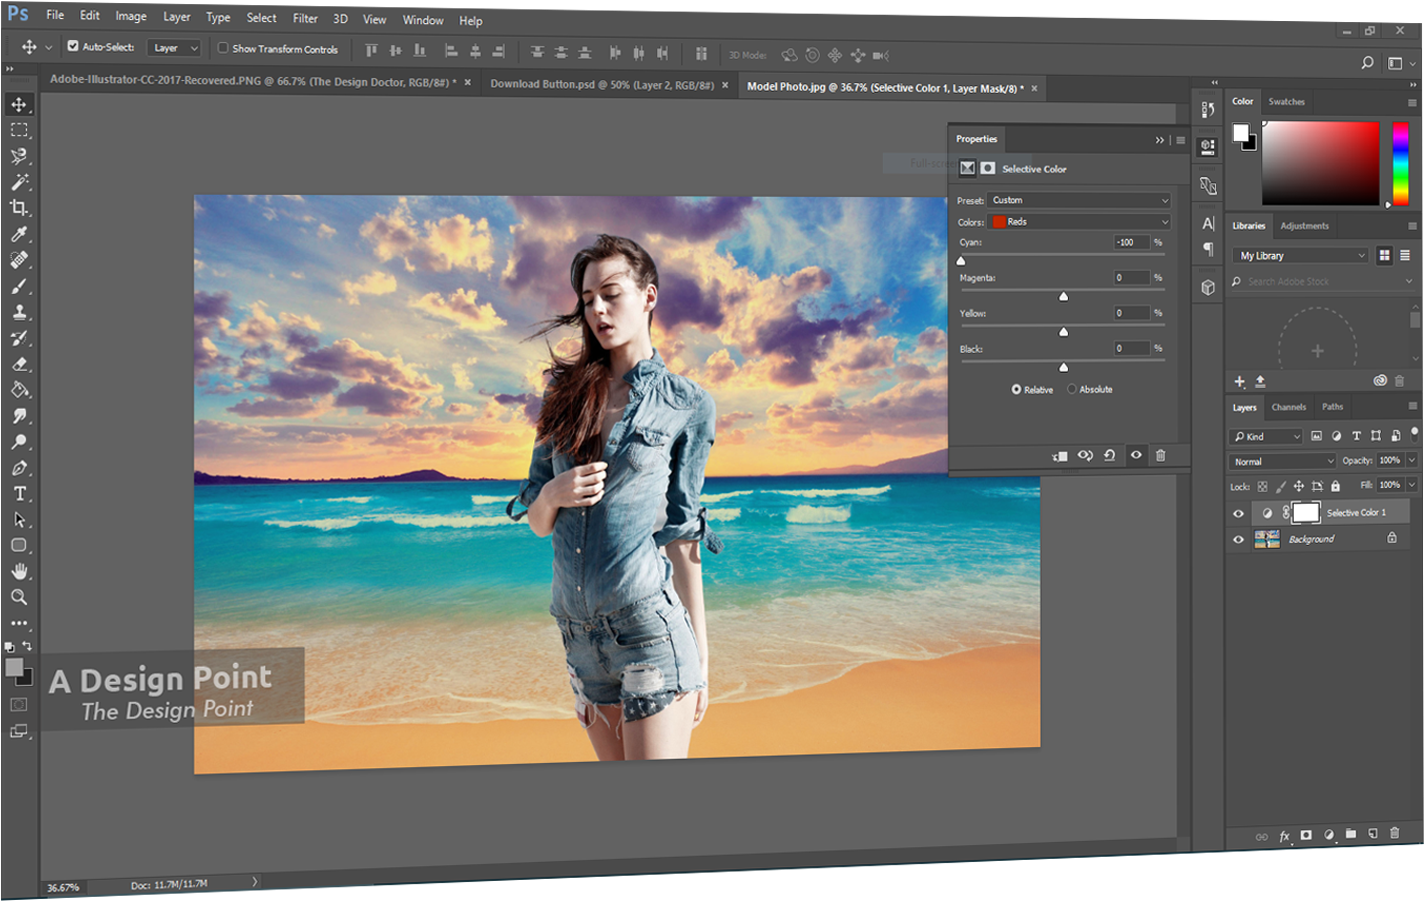Choose the Absolute radio option
The image size is (1424, 901).
1072,389
